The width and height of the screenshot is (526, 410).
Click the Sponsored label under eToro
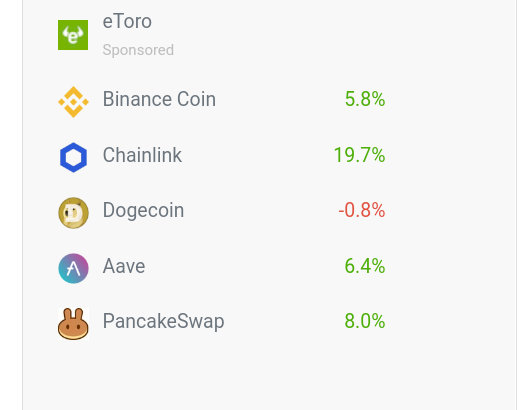click(x=138, y=50)
